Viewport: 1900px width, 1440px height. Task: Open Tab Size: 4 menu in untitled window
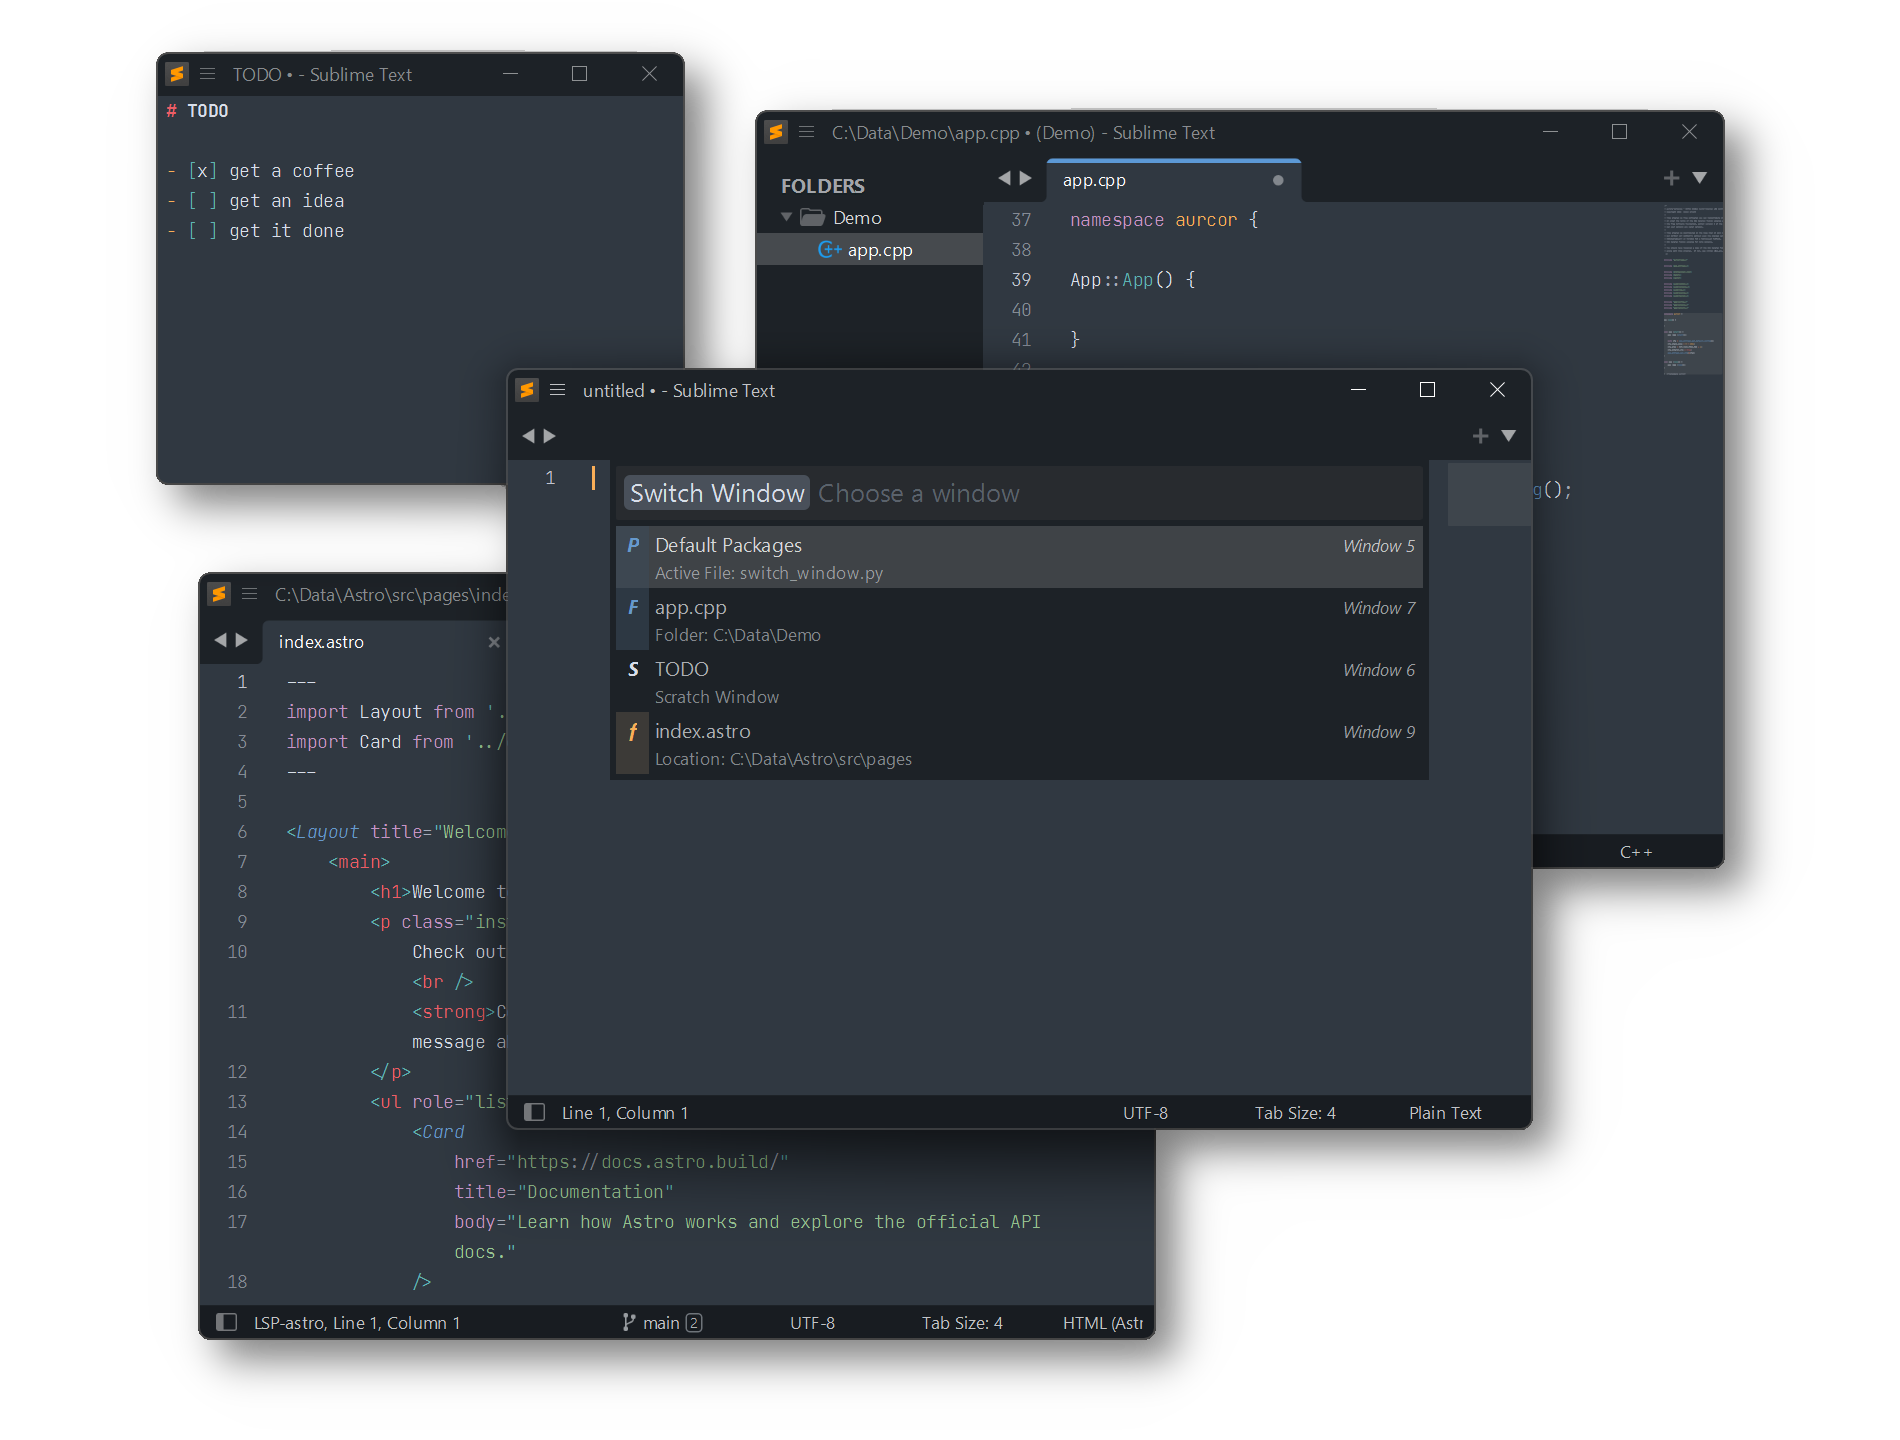(x=1295, y=1112)
